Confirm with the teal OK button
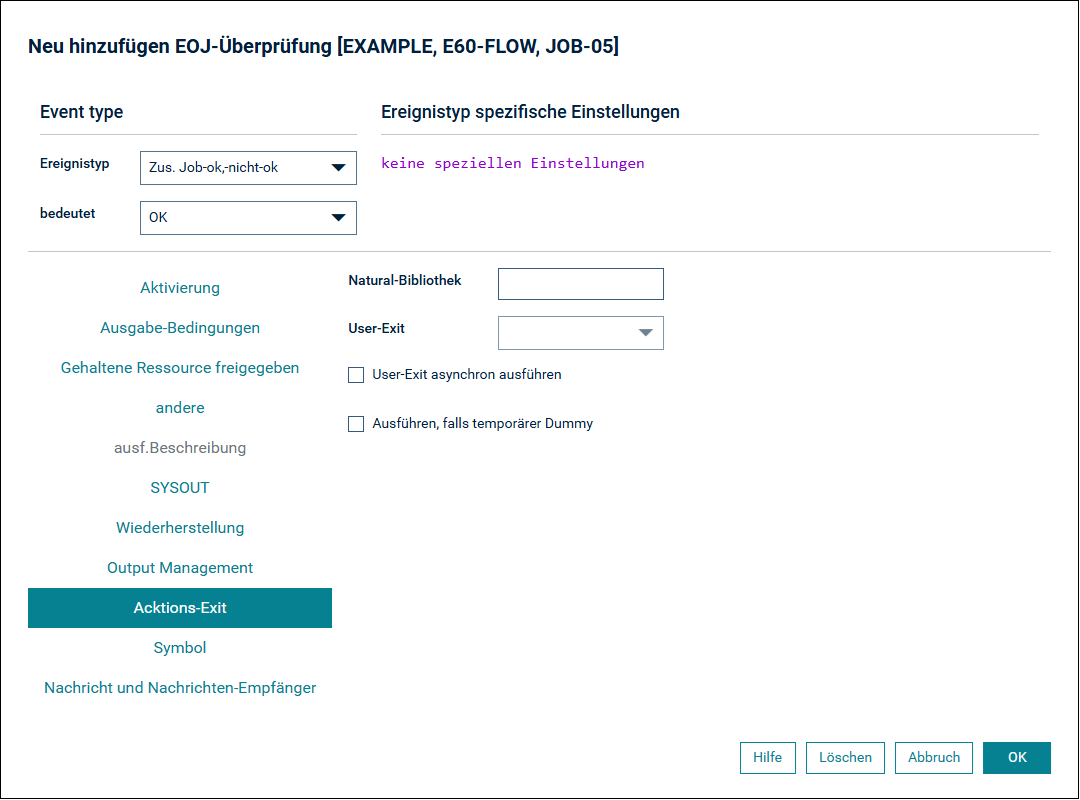1080x800 pixels. coord(1017,757)
